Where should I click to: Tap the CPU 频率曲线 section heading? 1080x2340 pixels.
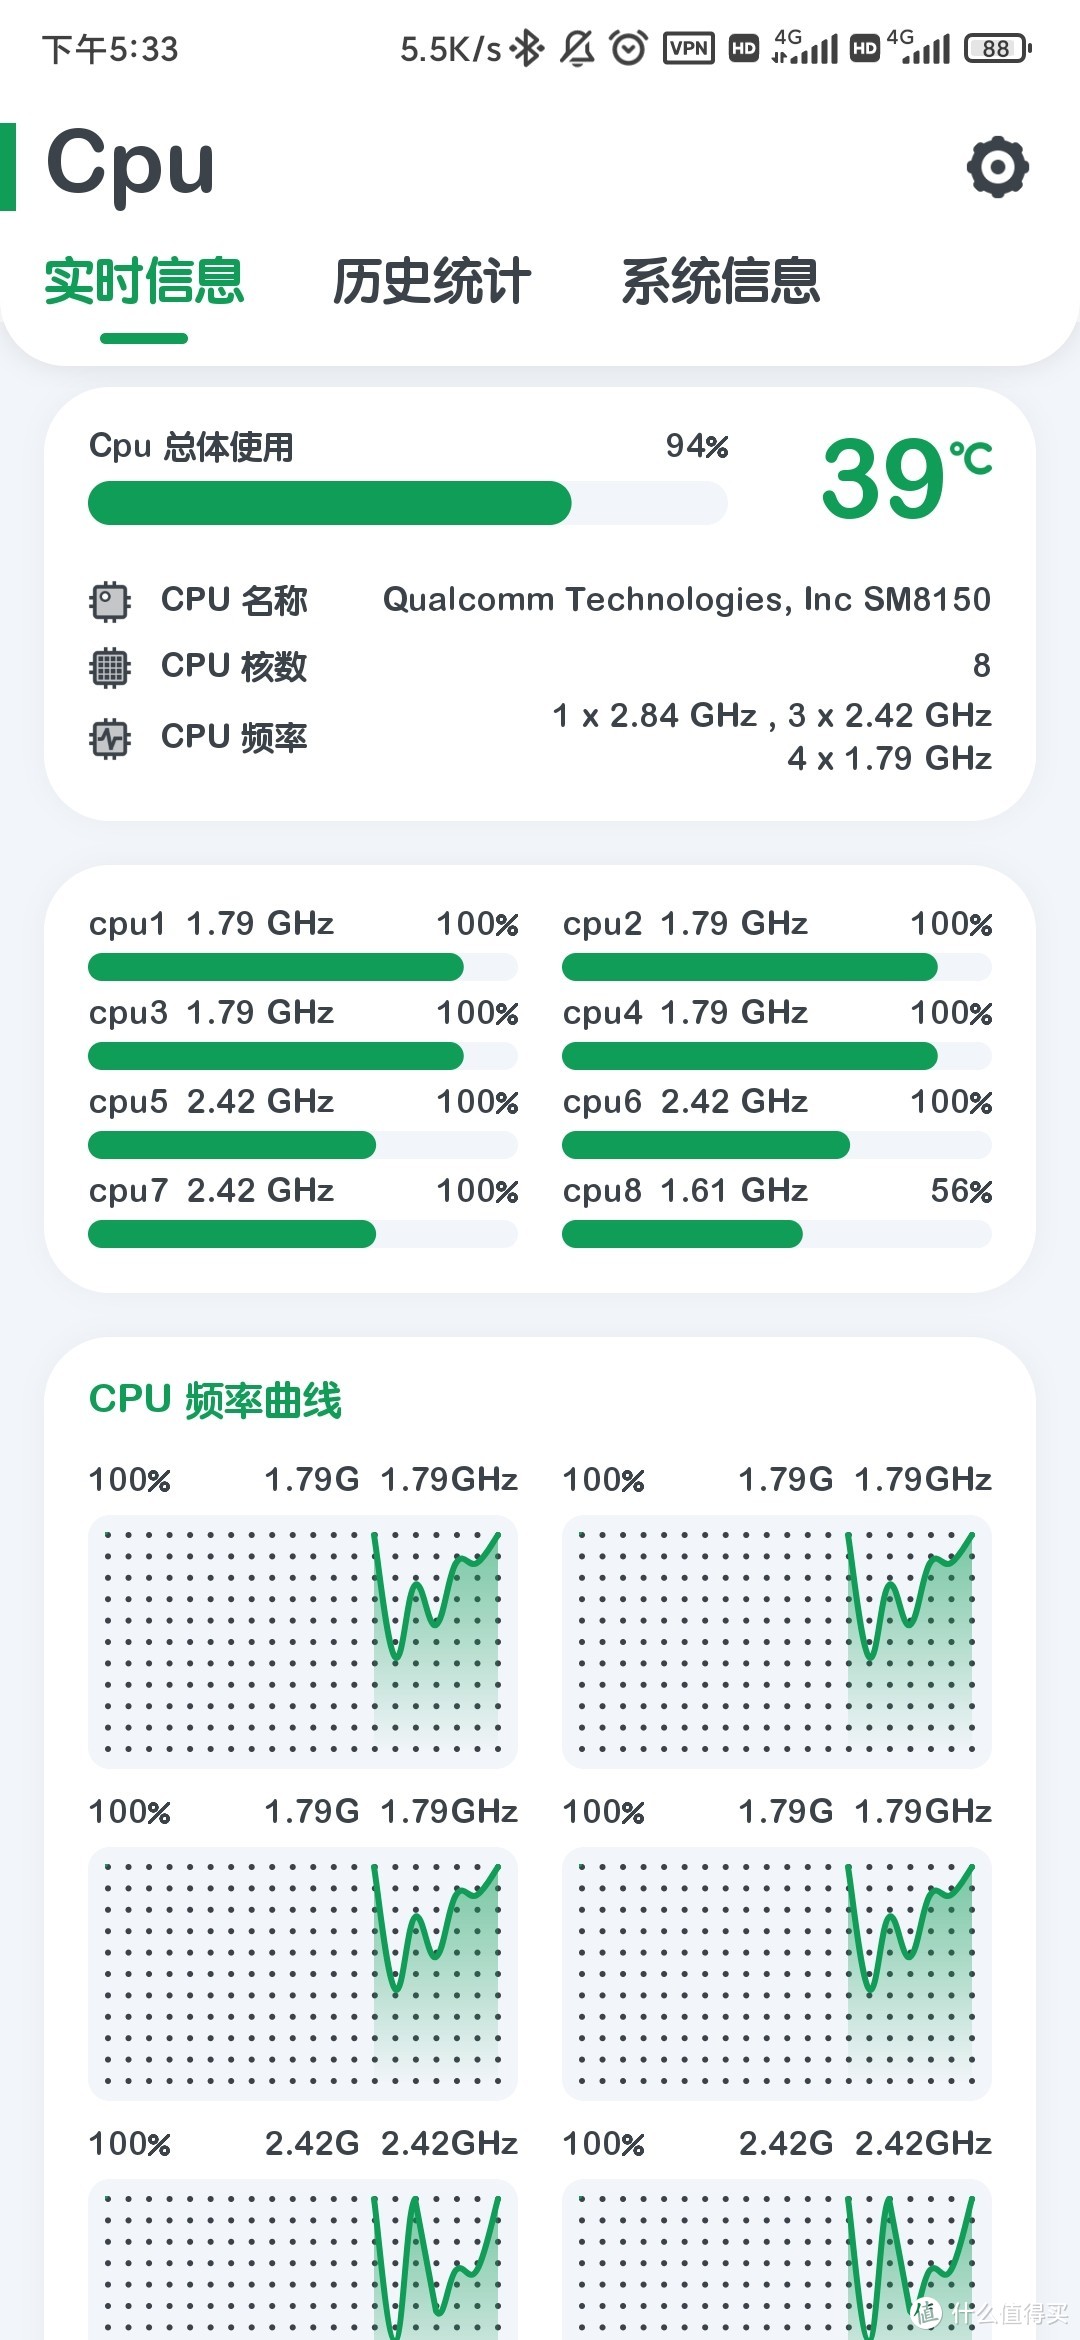tap(215, 1400)
